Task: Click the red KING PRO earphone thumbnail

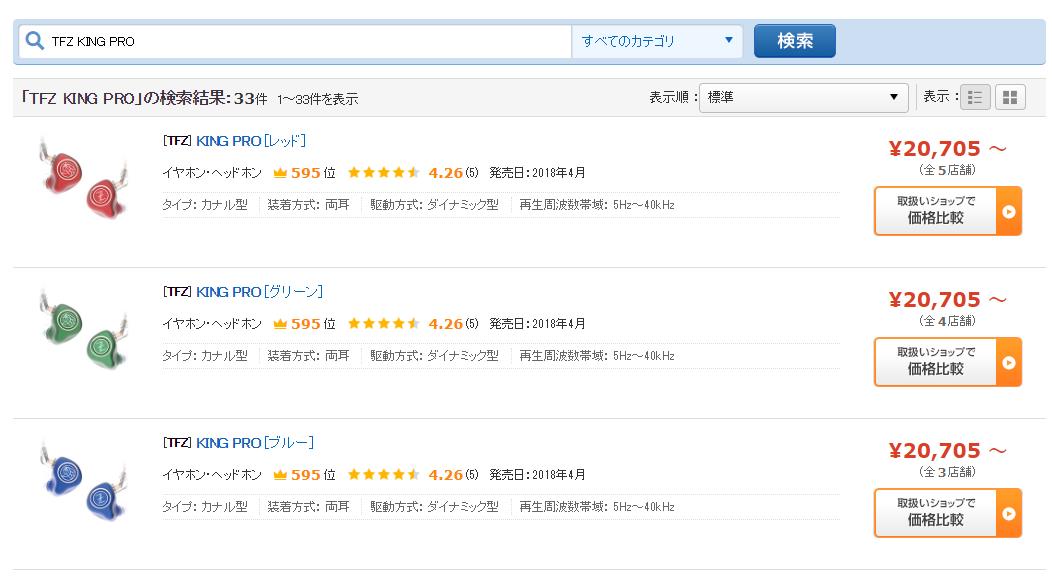Action: coord(84,178)
